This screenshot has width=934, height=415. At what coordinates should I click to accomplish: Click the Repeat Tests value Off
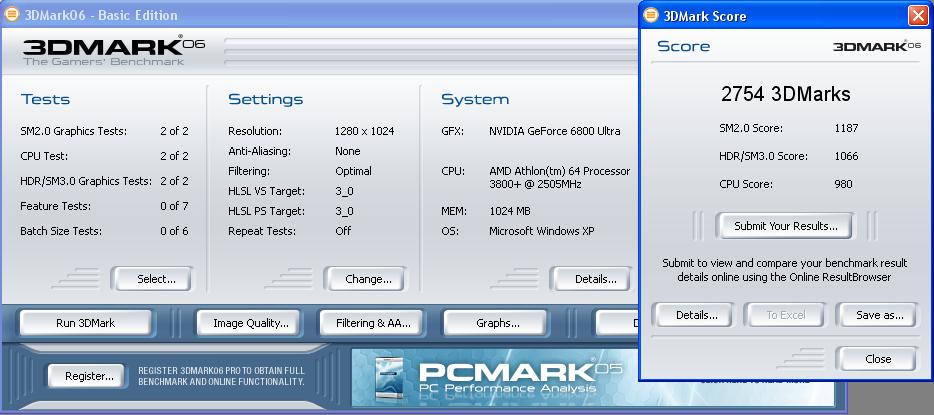pyautogui.click(x=343, y=231)
